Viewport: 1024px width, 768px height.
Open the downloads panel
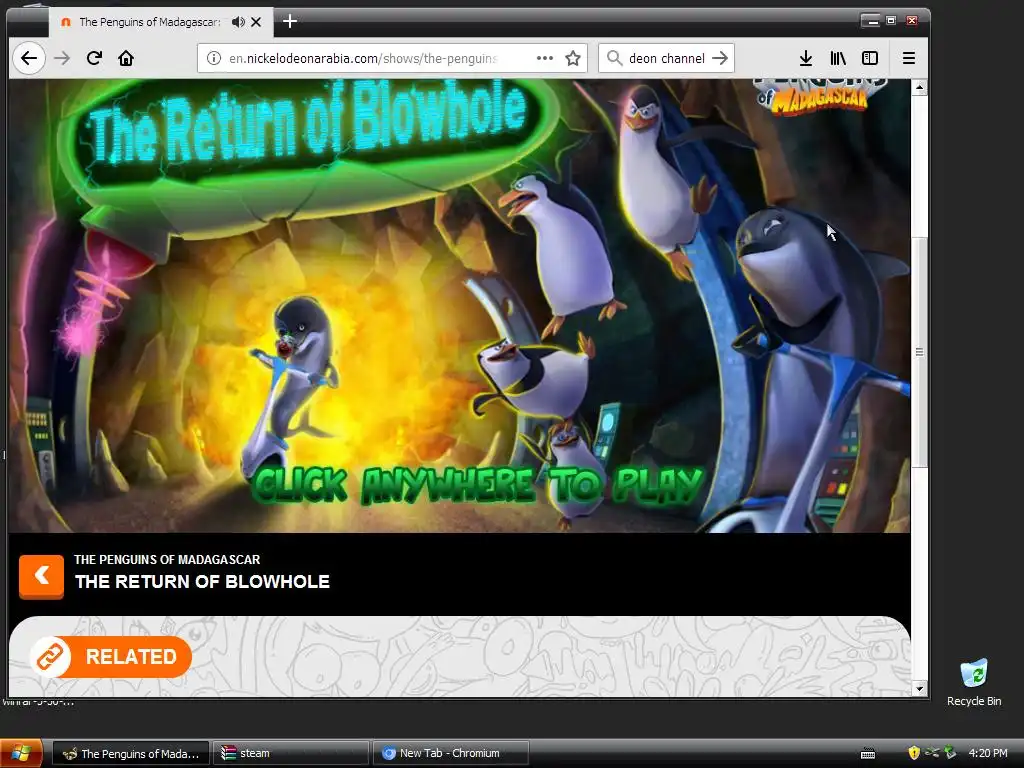tap(806, 58)
